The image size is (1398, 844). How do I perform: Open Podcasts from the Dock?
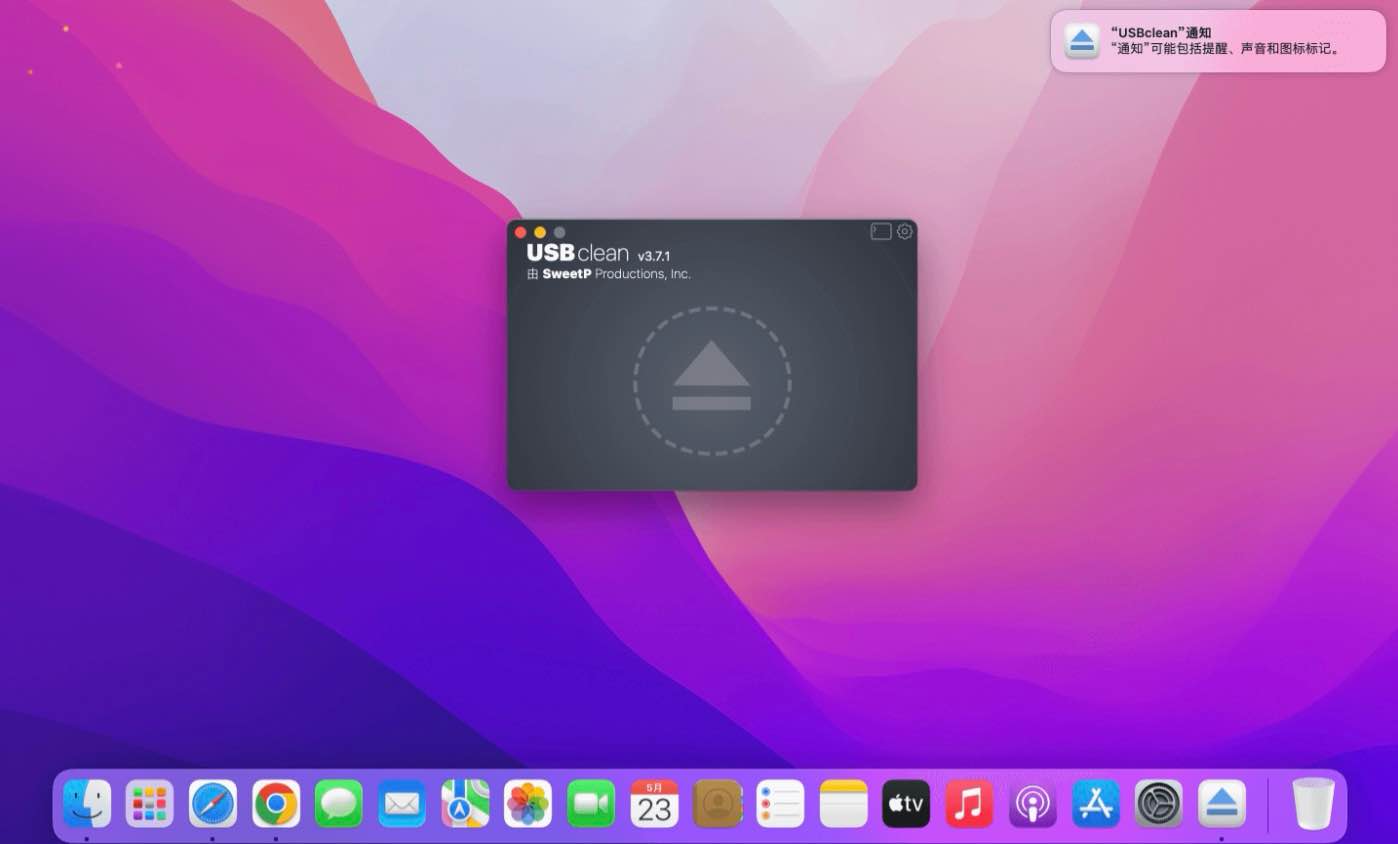coord(1032,804)
